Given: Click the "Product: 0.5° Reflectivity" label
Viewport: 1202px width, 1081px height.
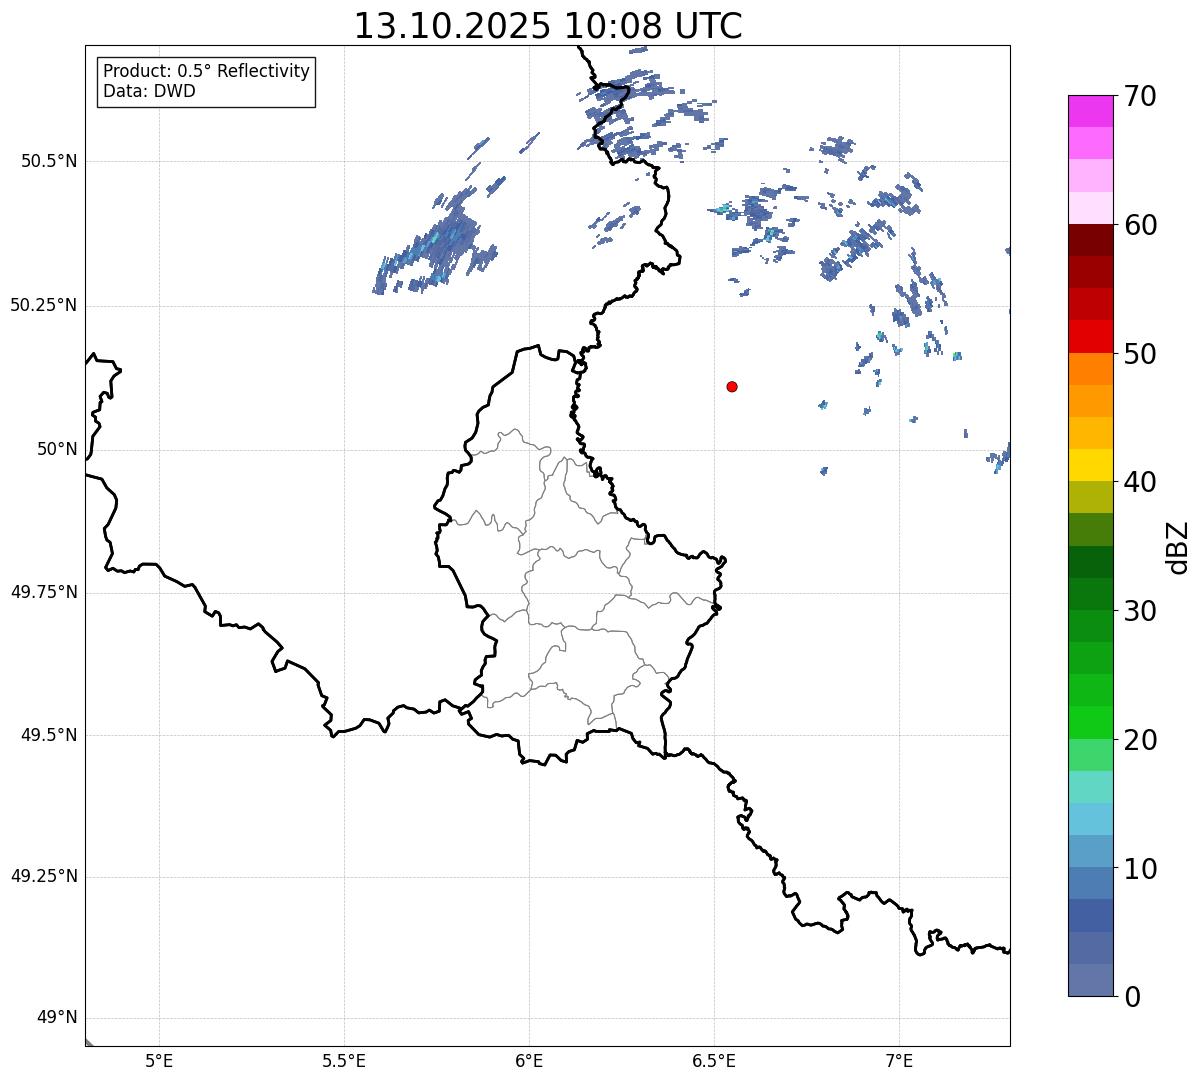Looking at the screenshot, I should coord(206,71).
